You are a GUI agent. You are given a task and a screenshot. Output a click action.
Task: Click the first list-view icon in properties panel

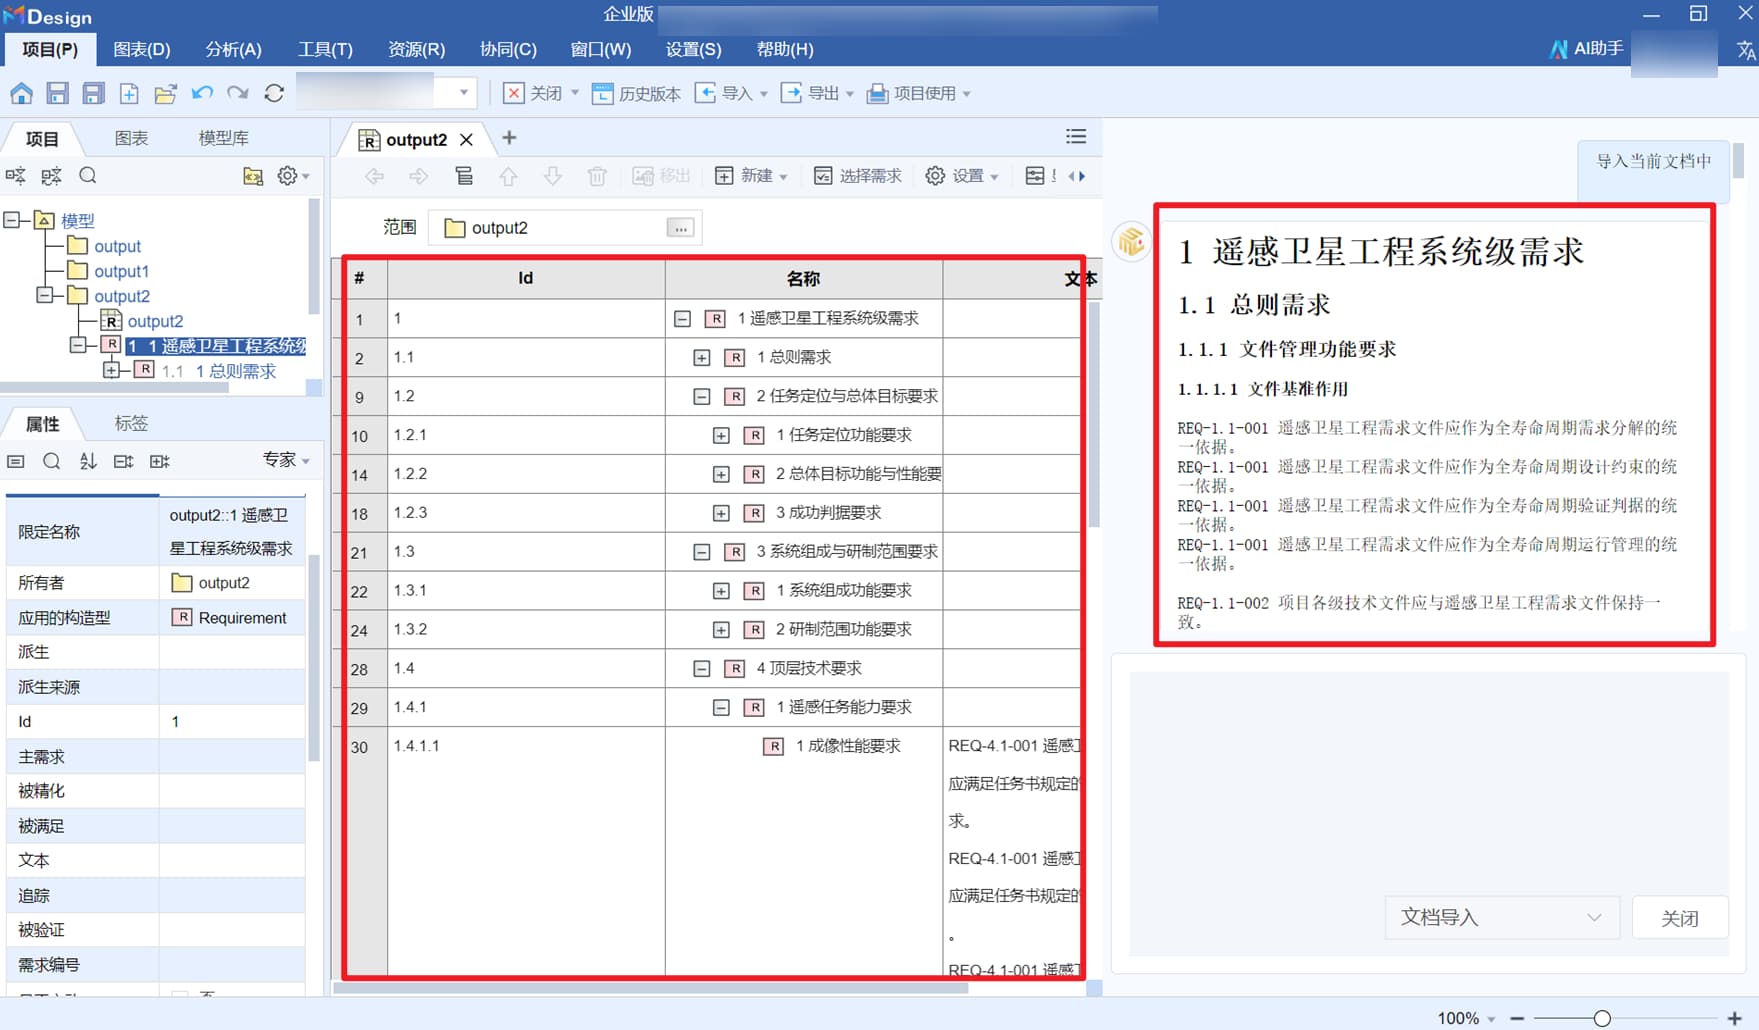coord(16,461)
